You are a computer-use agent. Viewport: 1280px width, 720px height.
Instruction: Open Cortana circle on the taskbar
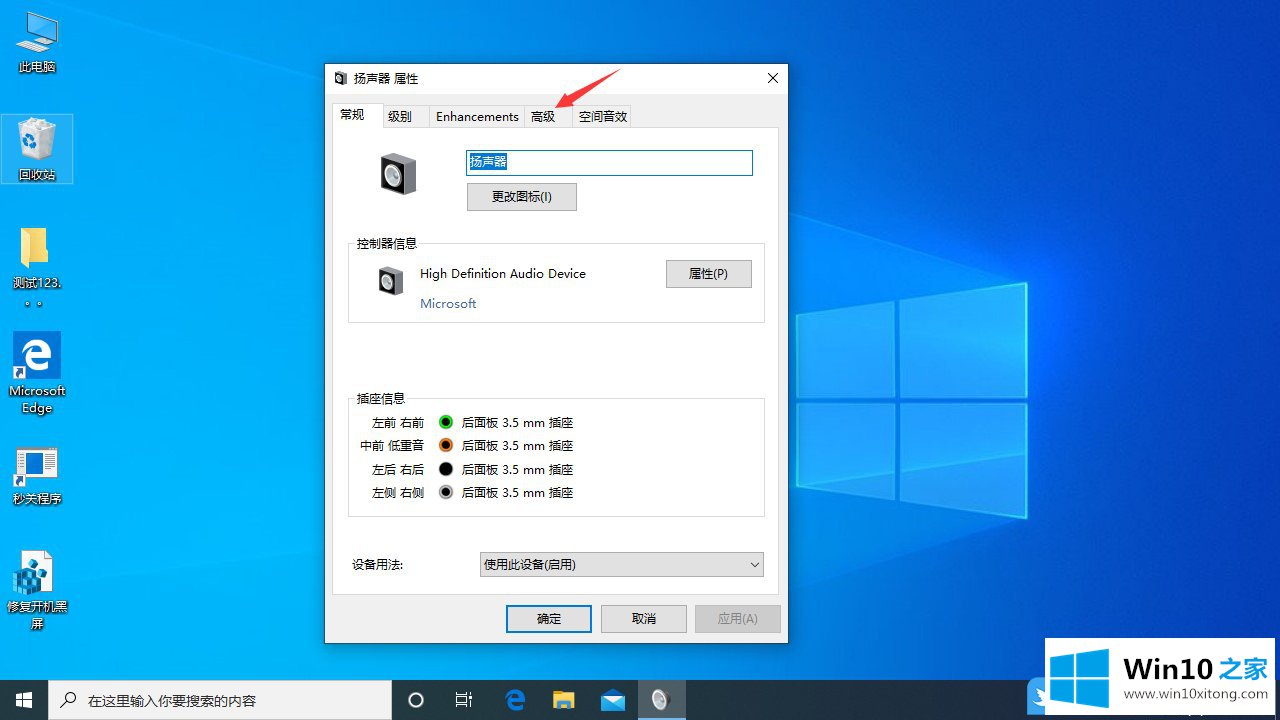click(416, 700)
